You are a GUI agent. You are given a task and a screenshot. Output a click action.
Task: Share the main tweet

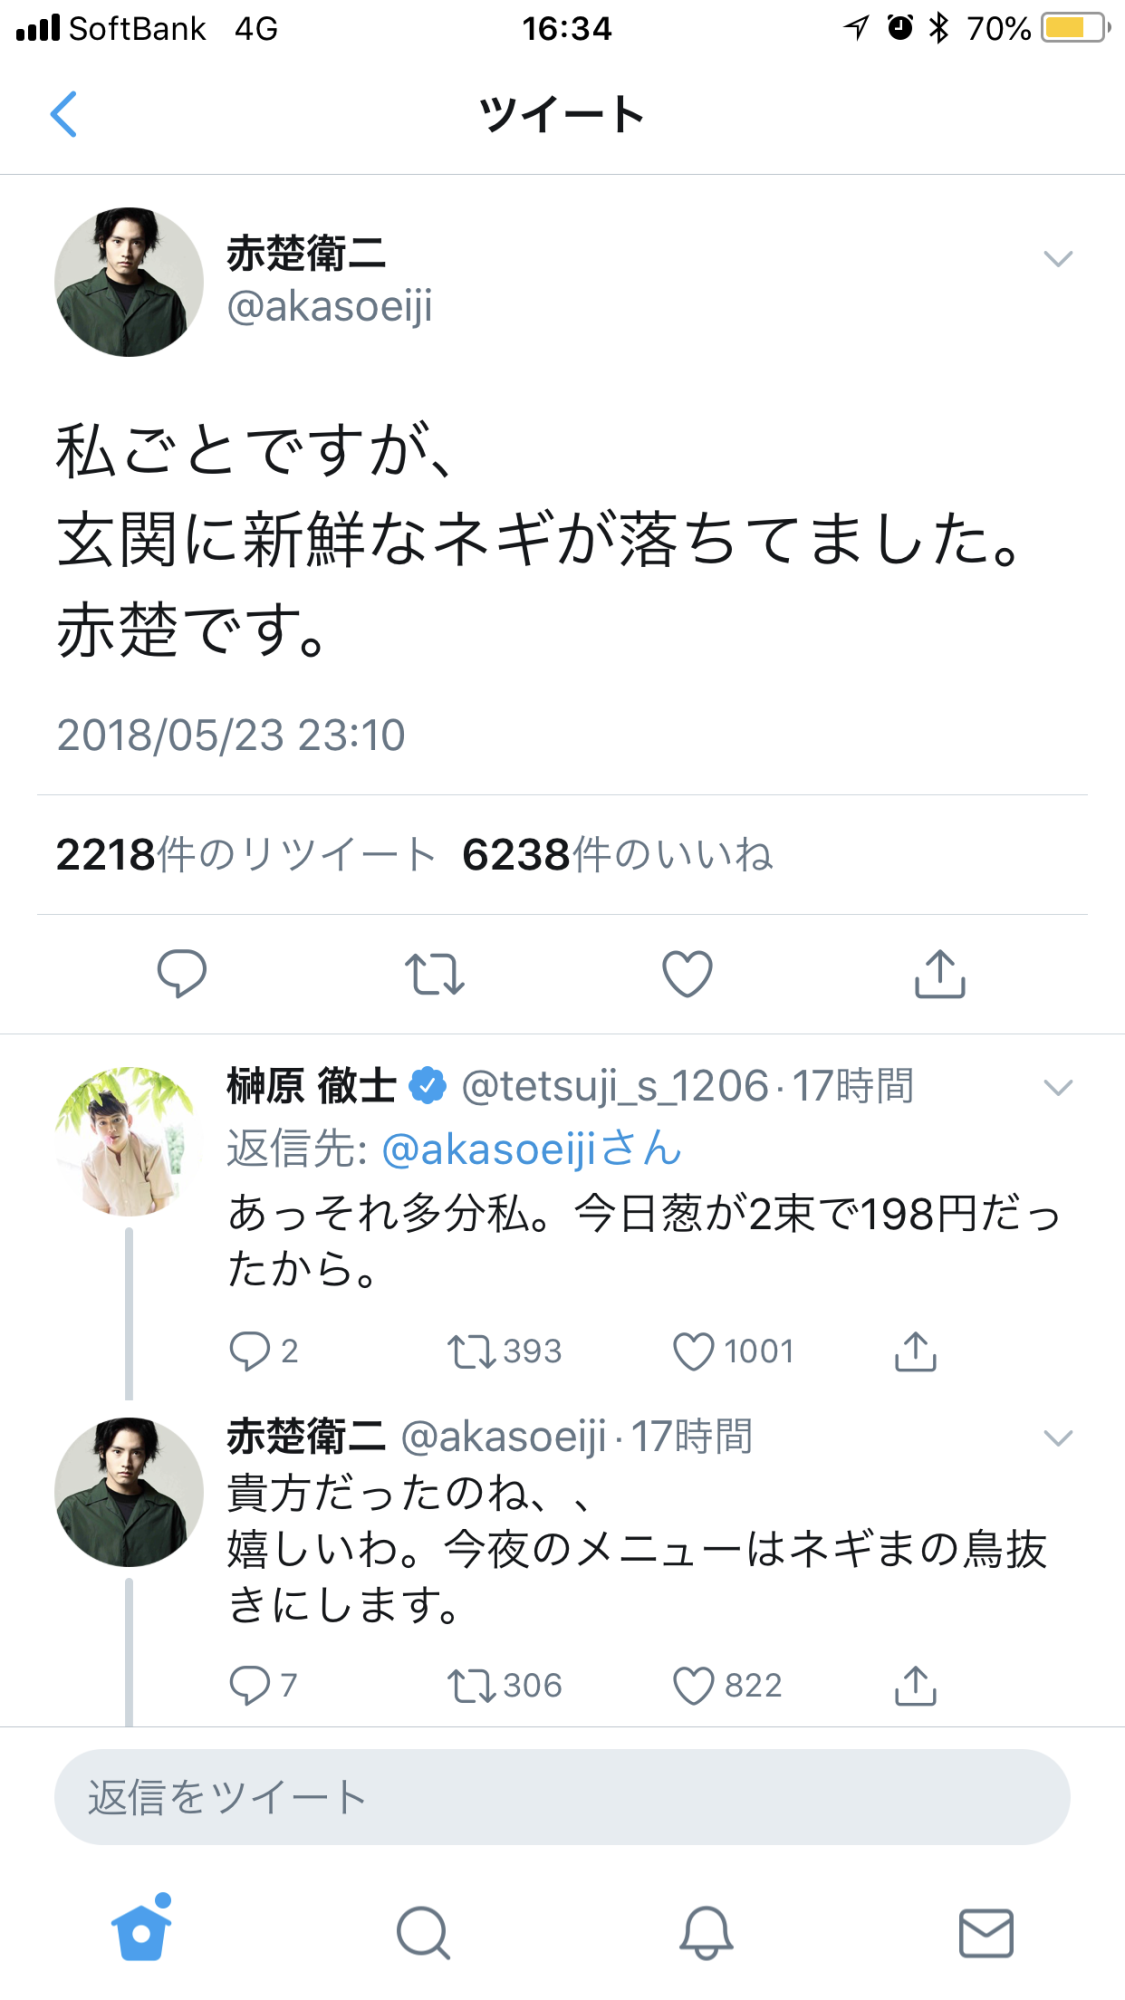[939, 974]
